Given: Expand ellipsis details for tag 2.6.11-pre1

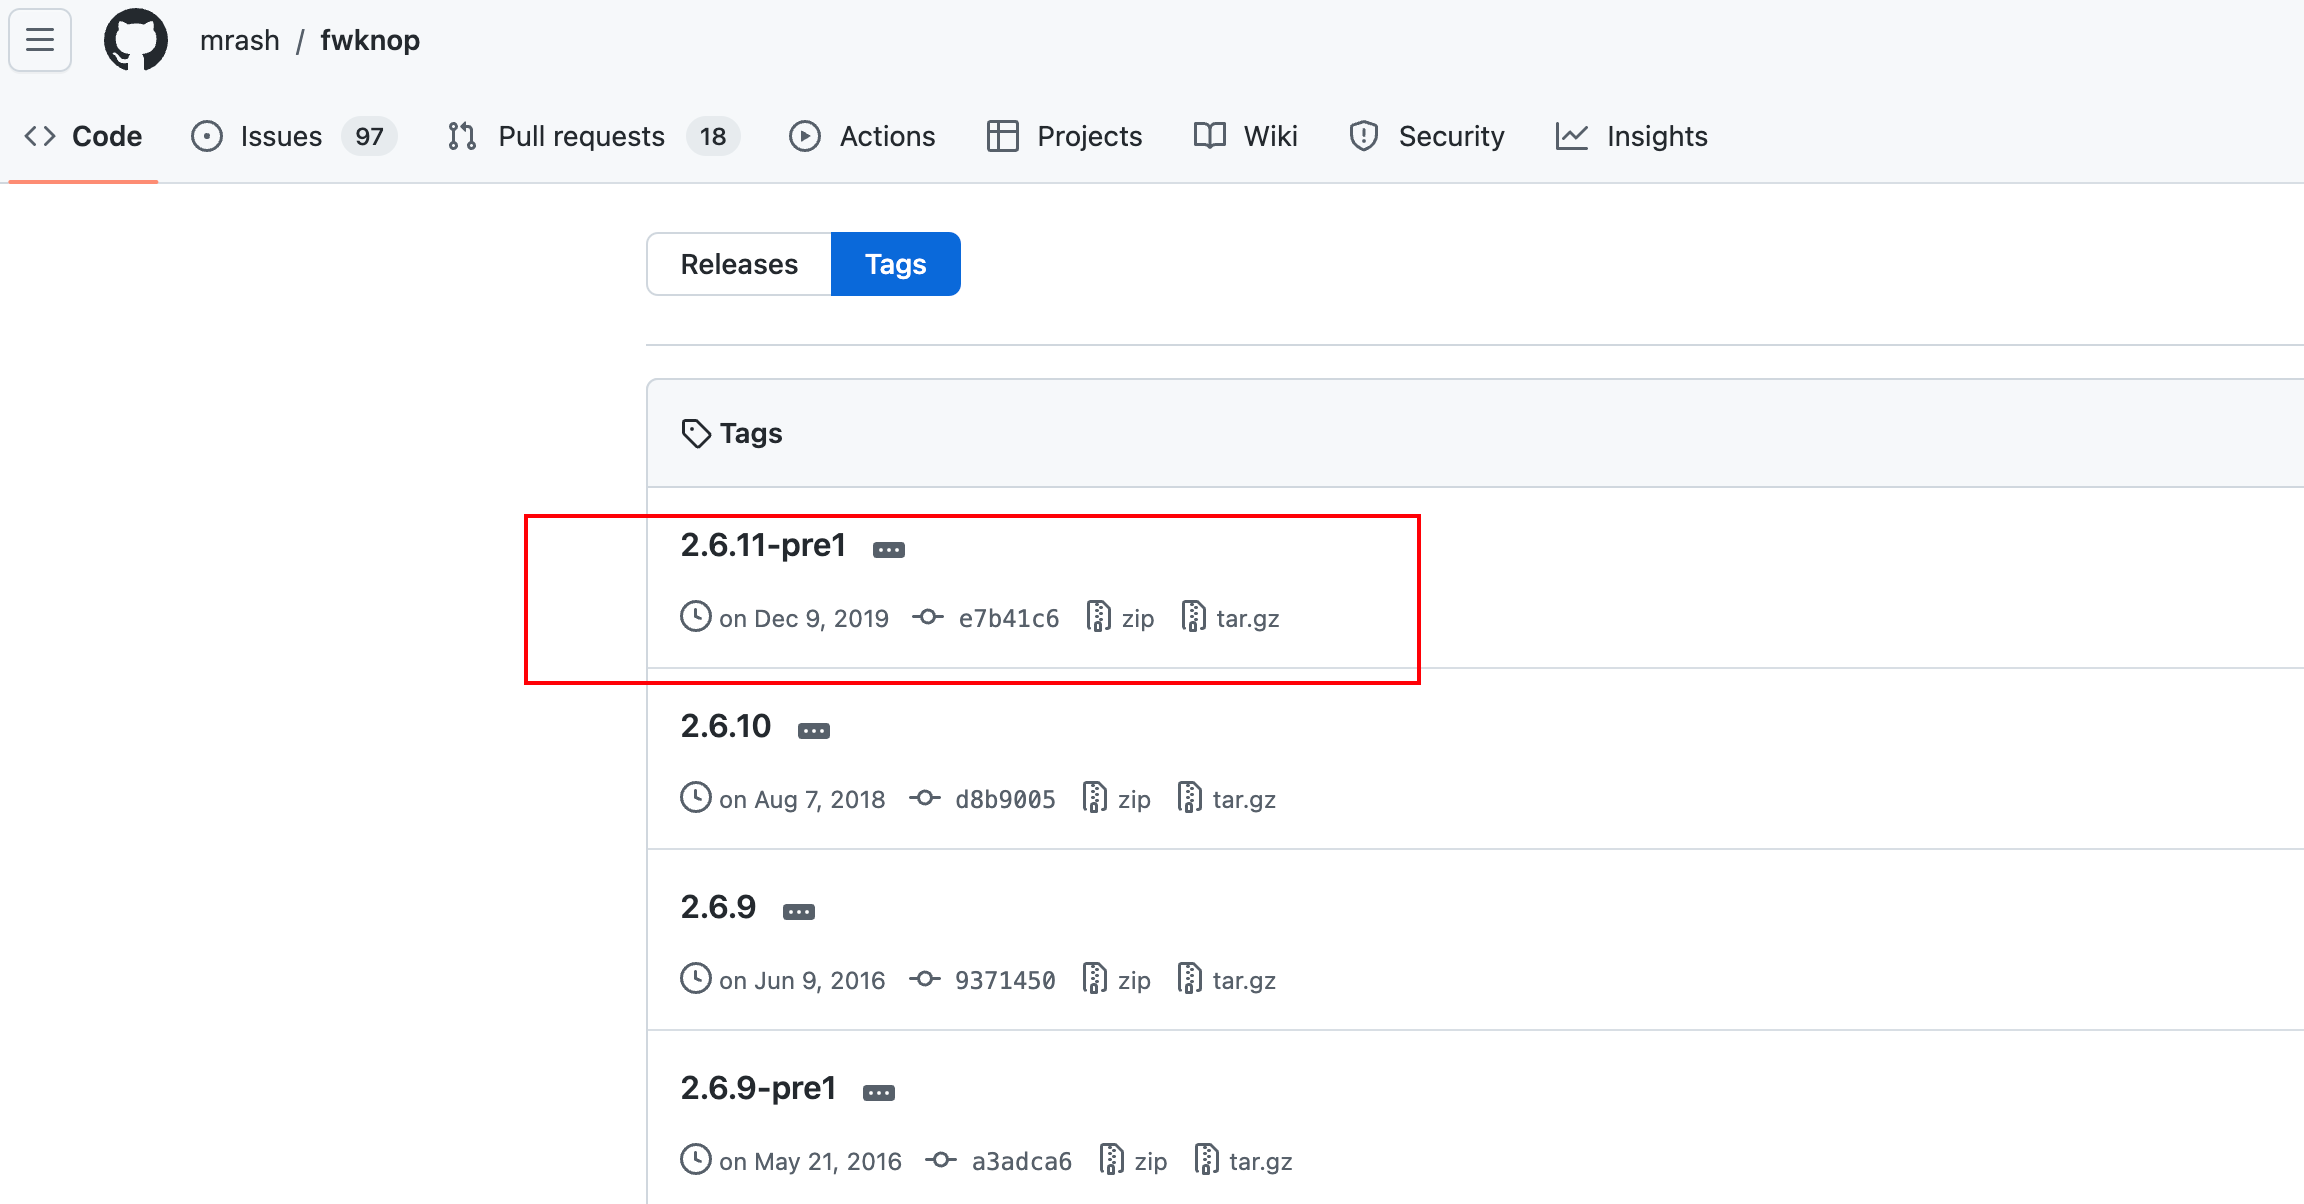Looking at the screenshot, I should tap(888, 550).
